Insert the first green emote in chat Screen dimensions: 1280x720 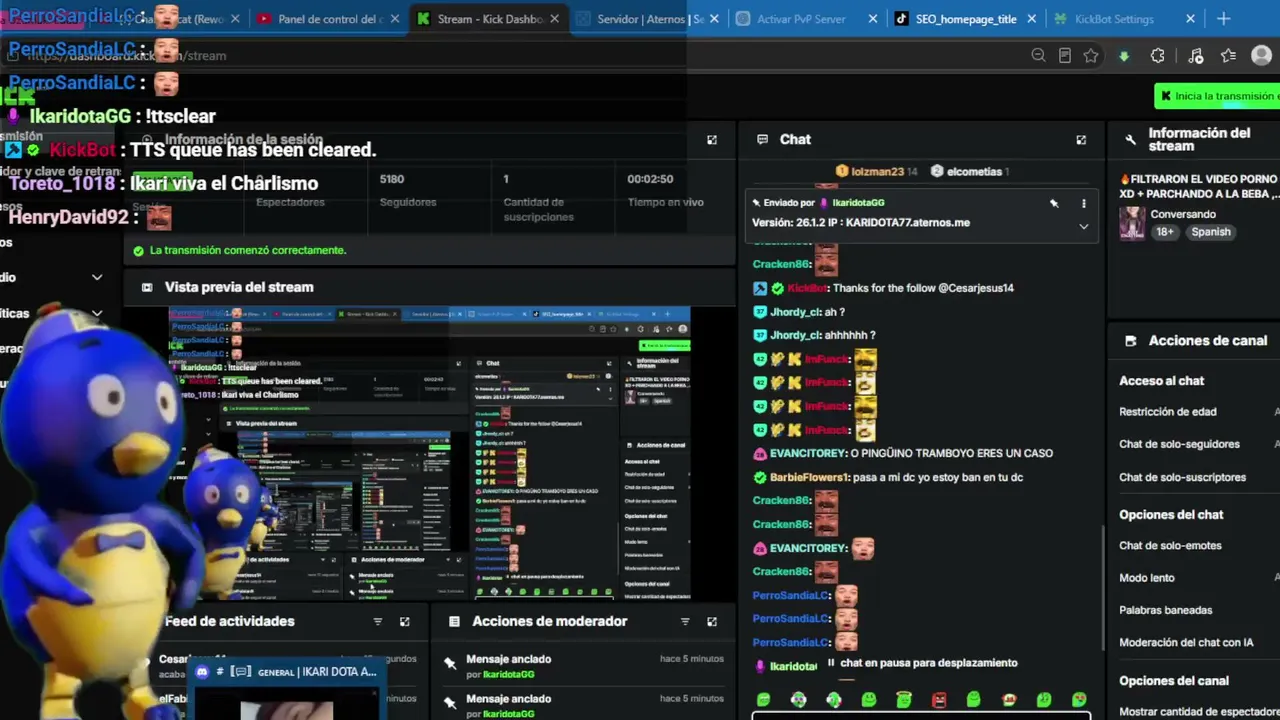click(x=764, y=700)
